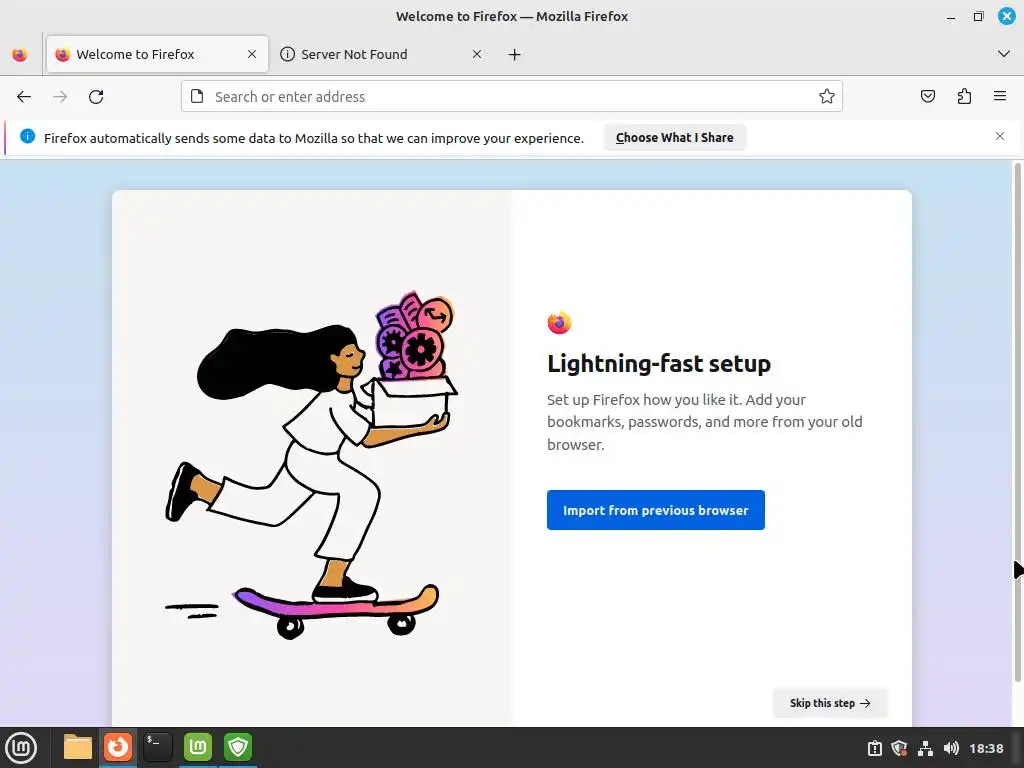Focus the Search or enter address bar
This screenshot has height=768, width=1024.
pyautogui.click(x=512, y=97)
